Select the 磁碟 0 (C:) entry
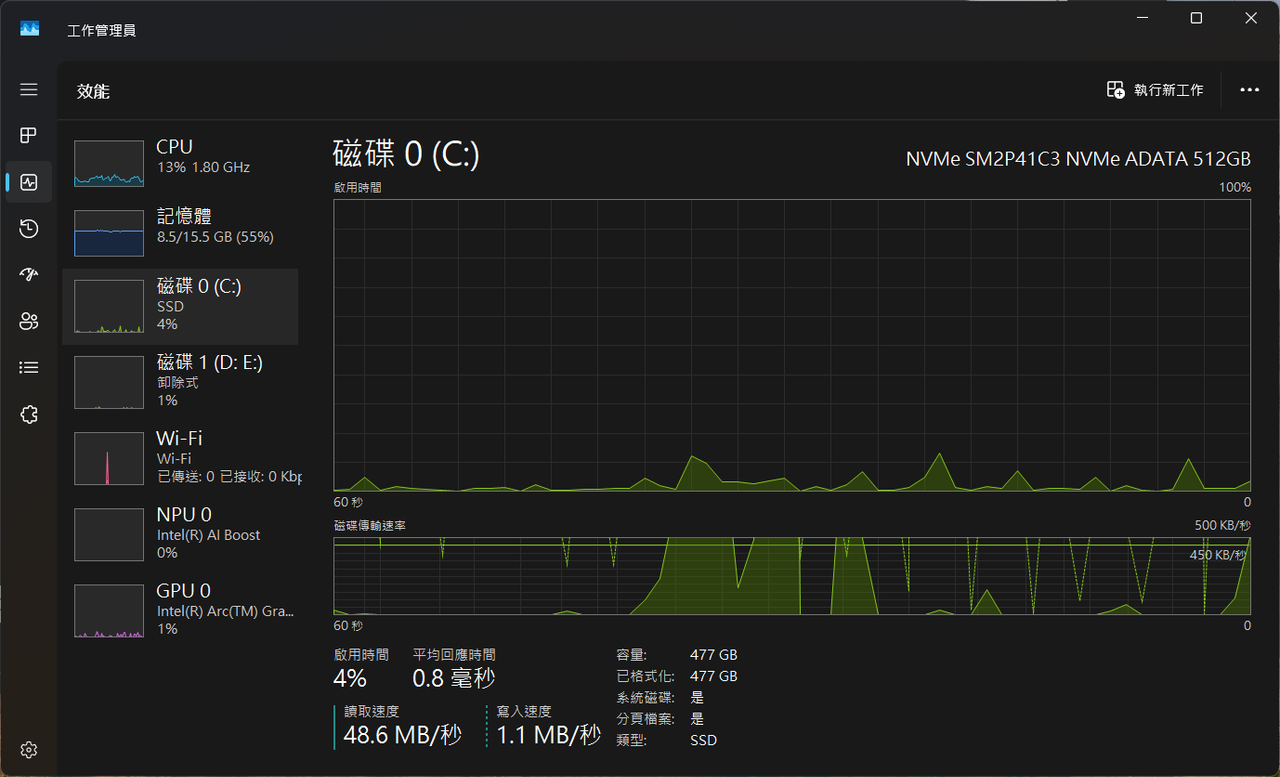 coord(180,307)
